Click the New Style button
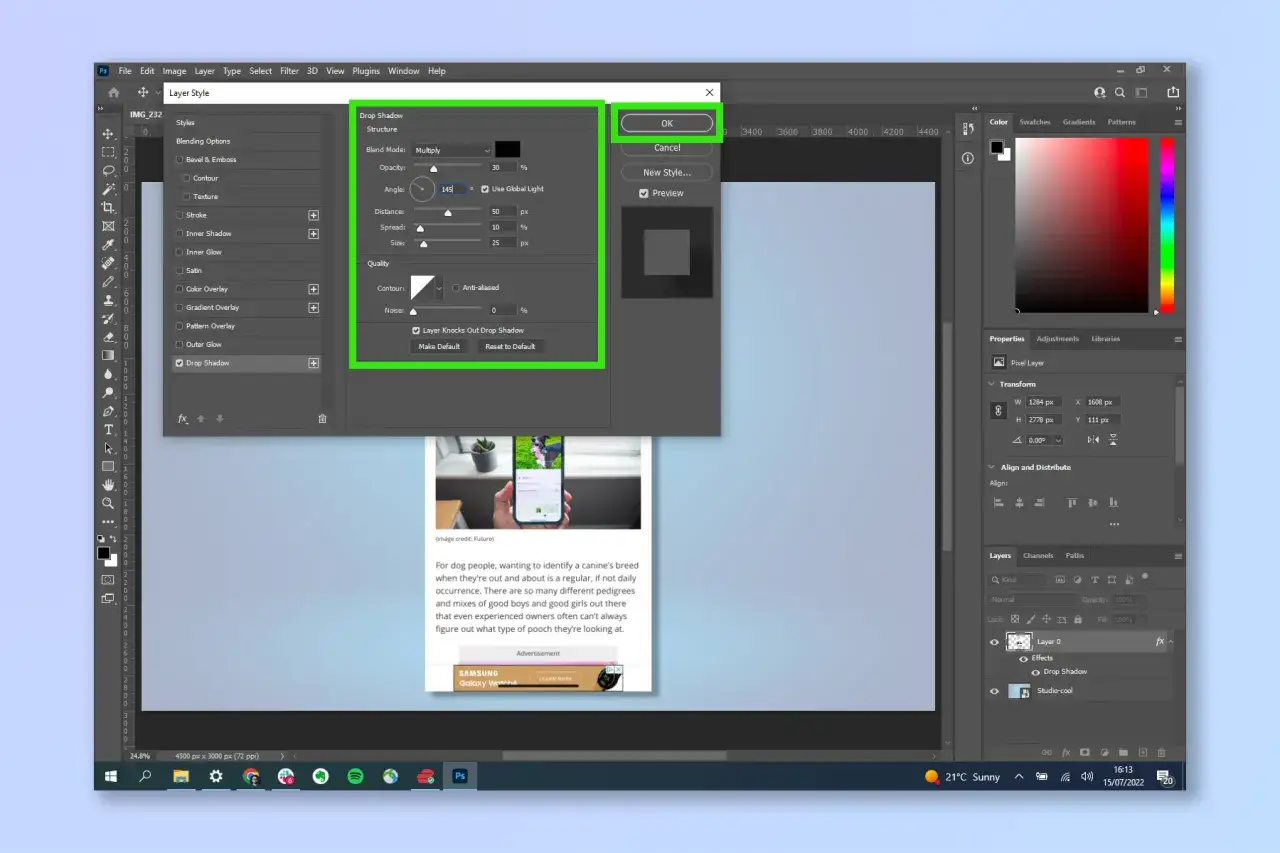This screenshot has height=853, width=1280. coord(666,172)
